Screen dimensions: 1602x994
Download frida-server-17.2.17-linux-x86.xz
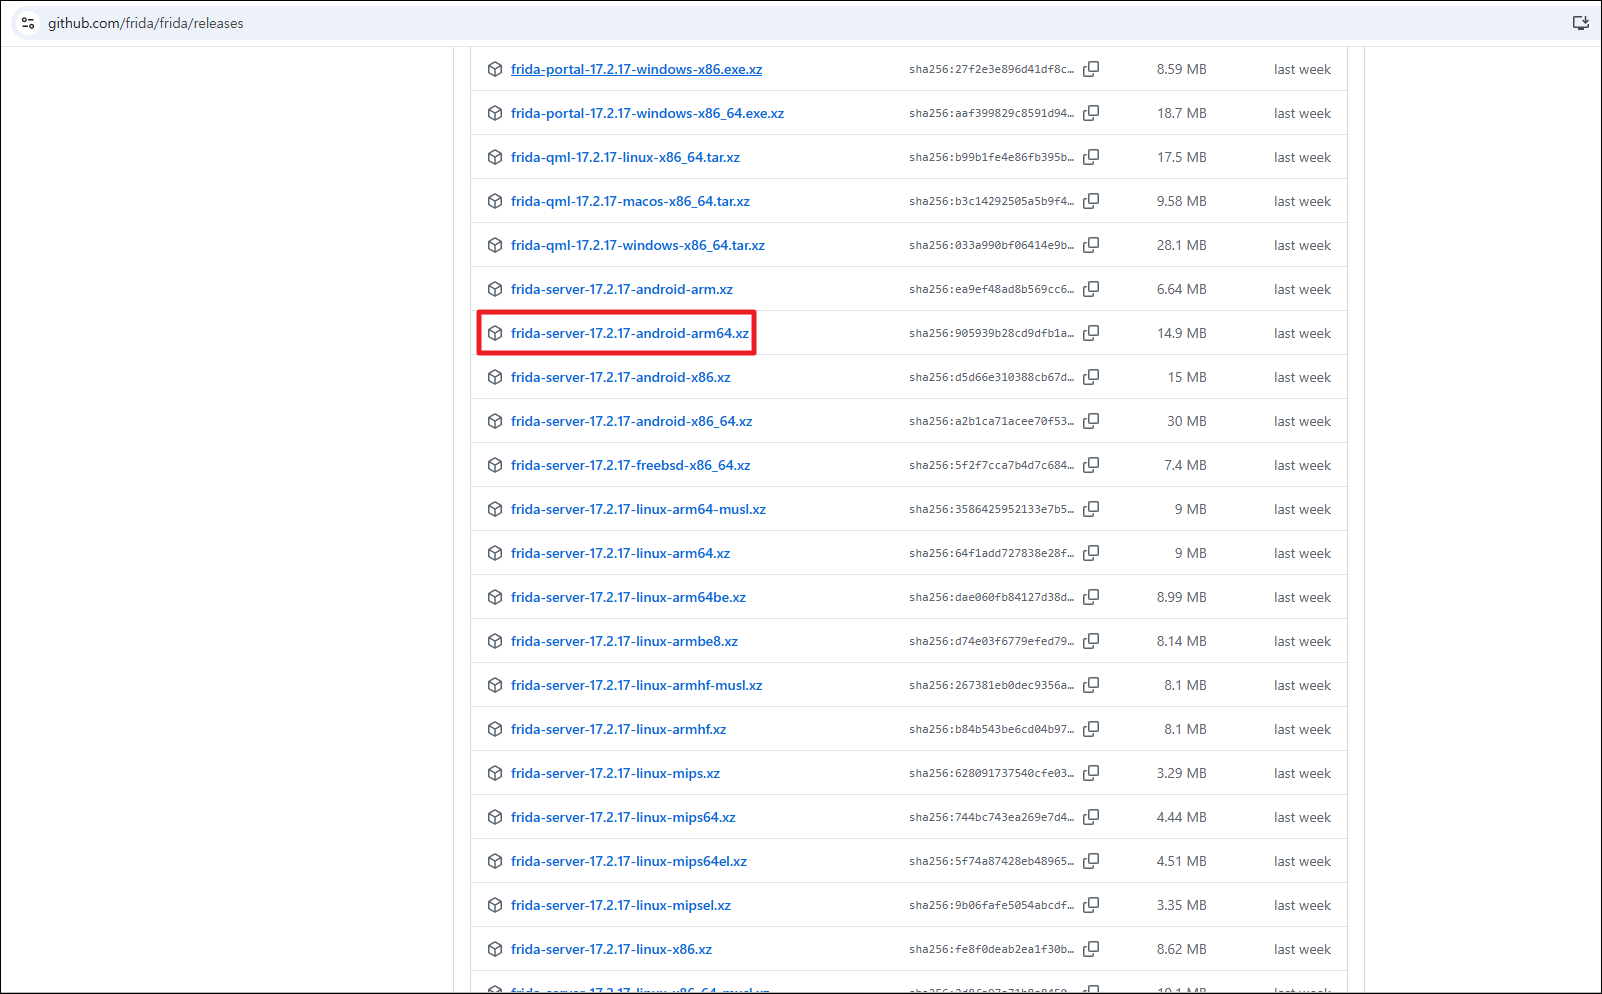pos(611,949)
